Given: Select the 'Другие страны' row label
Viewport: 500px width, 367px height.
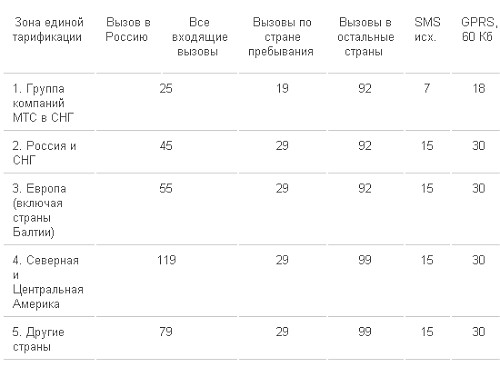Looking at the screenshot, I should (x=38, y=339).
